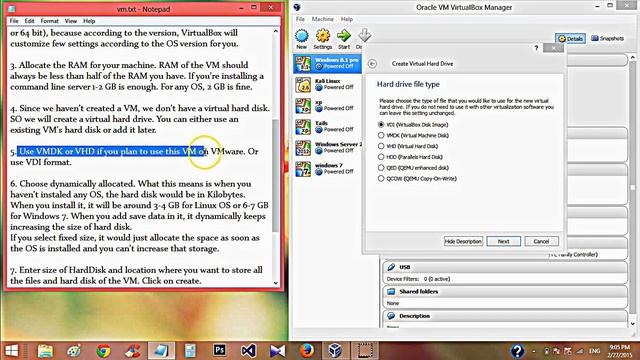
Task: Open Visual Studio Blend taskbar icon
Action: click(278, 351)
